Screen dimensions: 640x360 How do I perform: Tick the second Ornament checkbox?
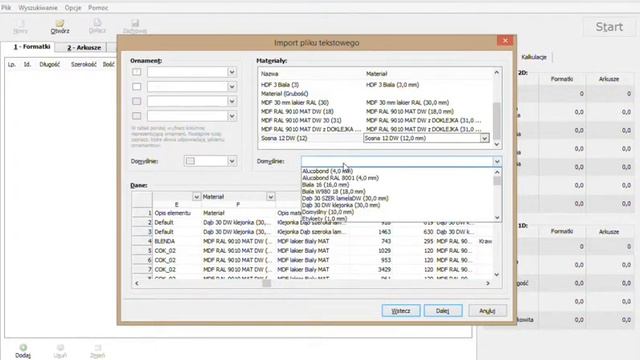point(137,87)
